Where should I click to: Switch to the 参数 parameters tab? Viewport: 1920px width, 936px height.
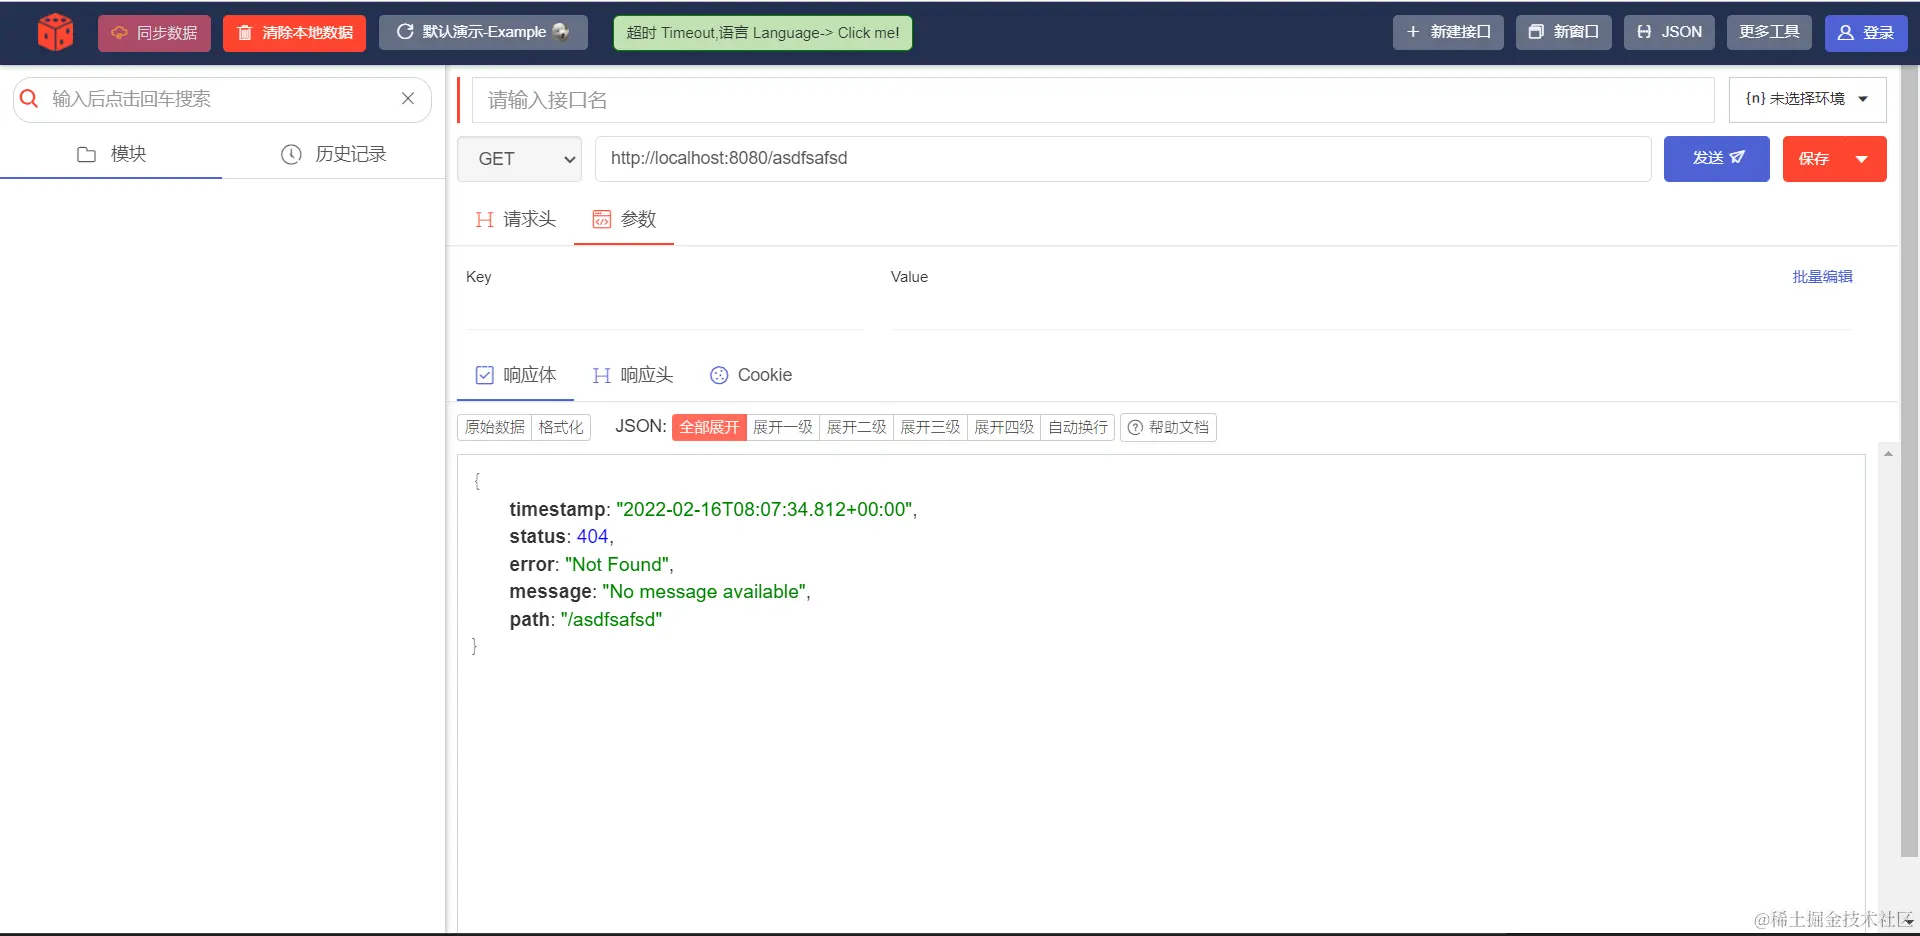tap(624, 219)
